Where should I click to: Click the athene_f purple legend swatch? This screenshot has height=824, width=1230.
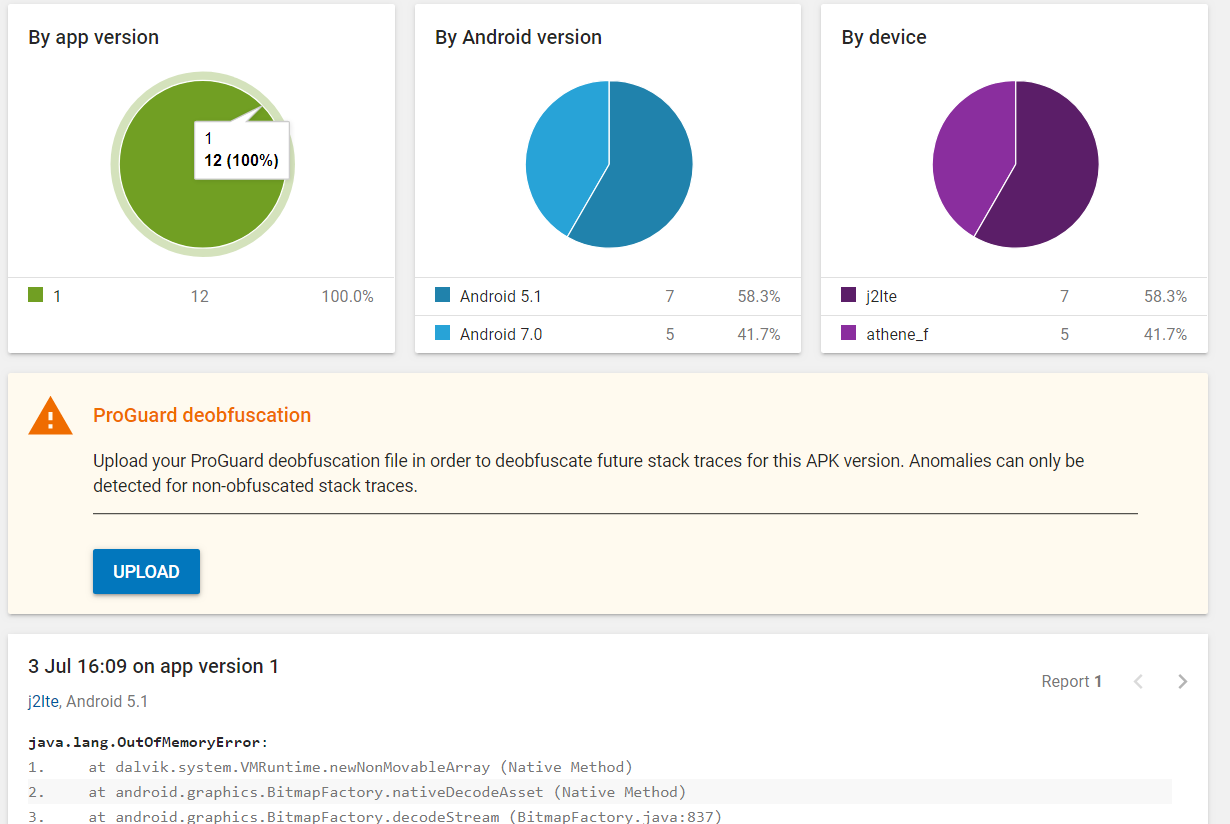(x=849, y=333)
